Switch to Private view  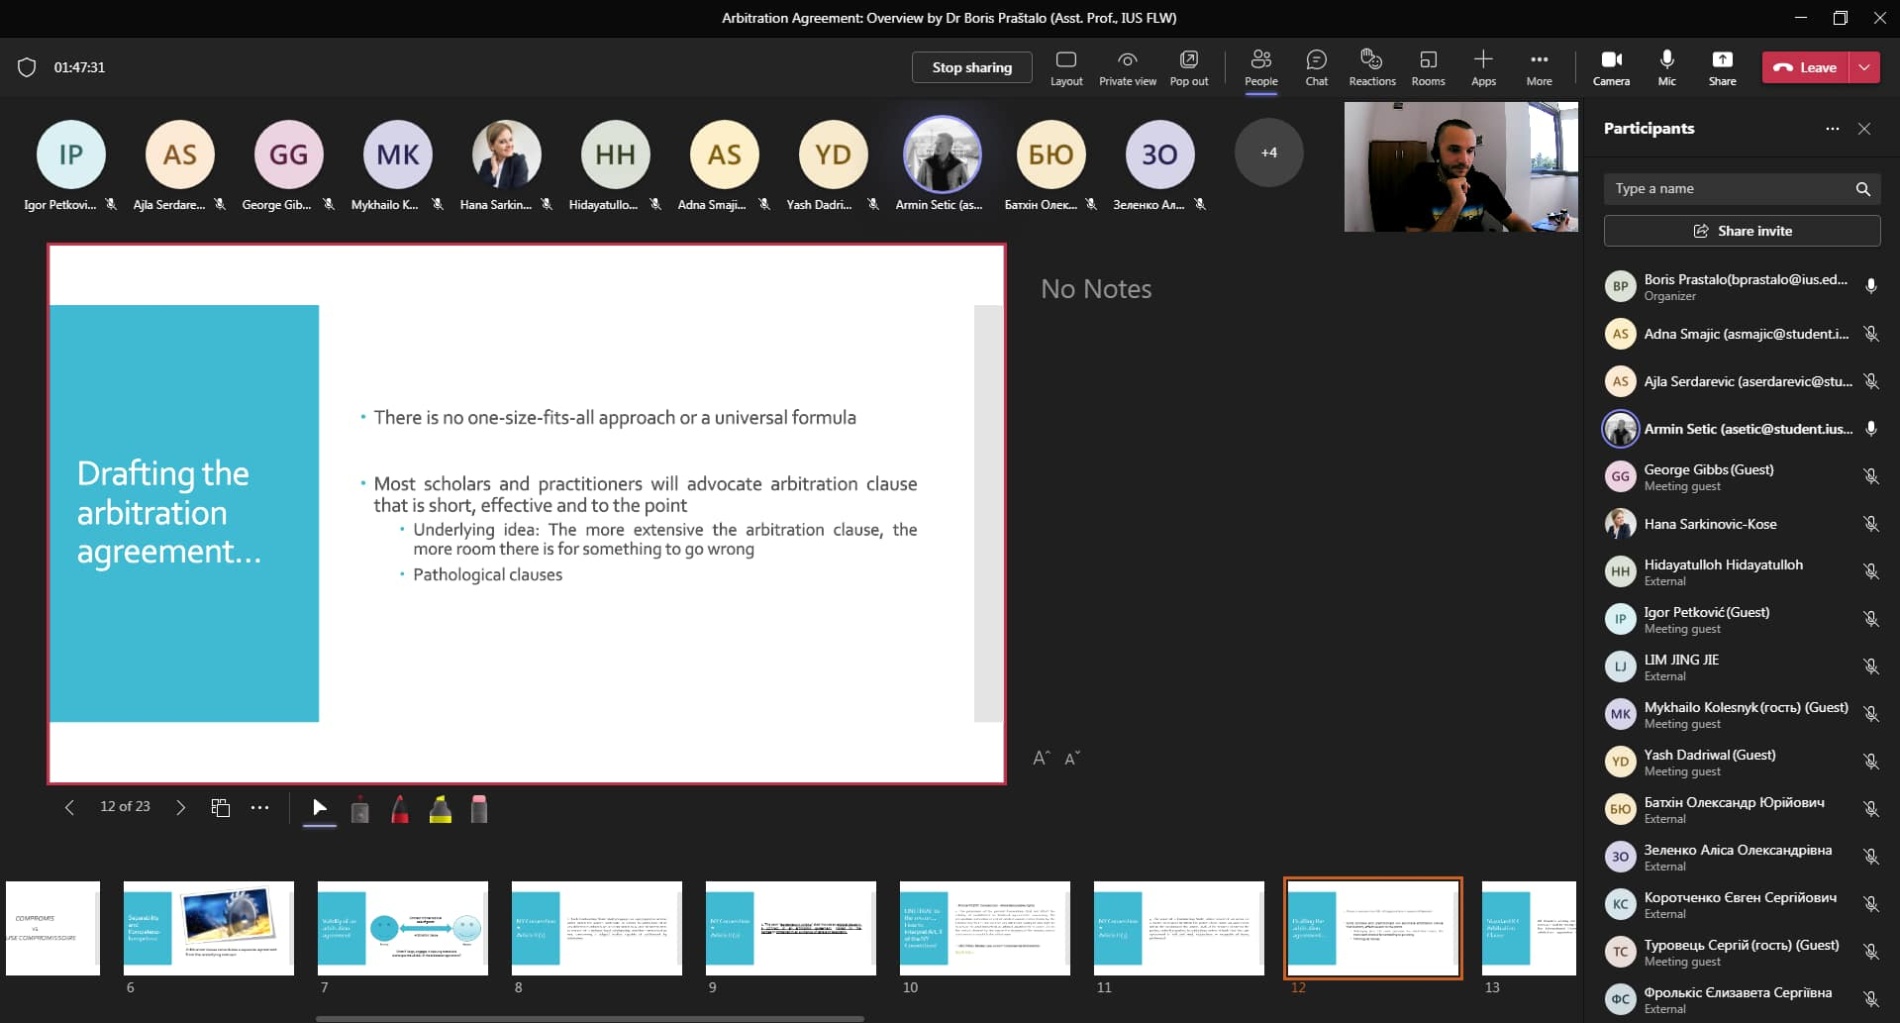[1127, 67]
